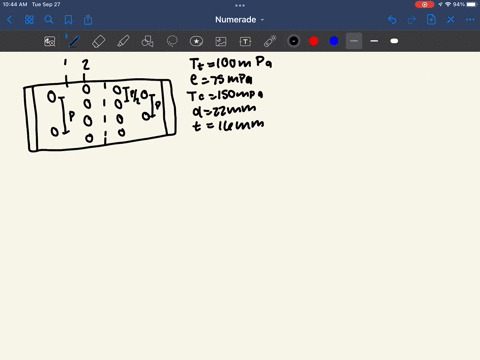
Task: Tap the three-dot multitasking control at top
Action: point(240,5)
